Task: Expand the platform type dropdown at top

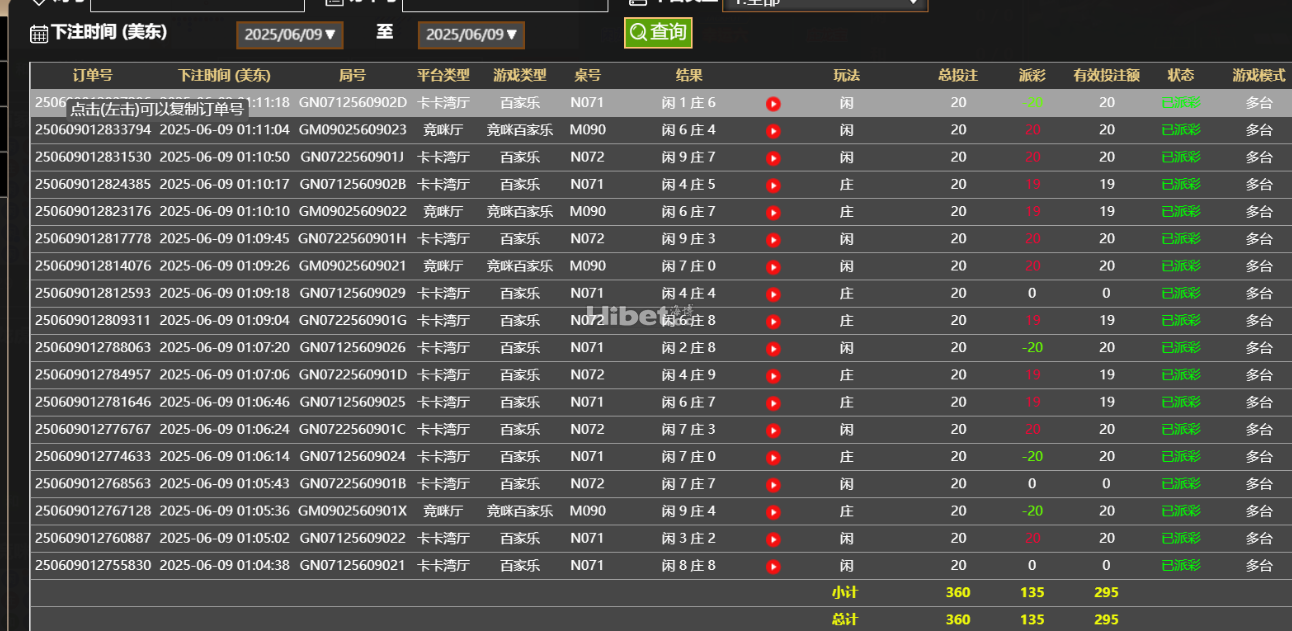Action: (824, 3)
